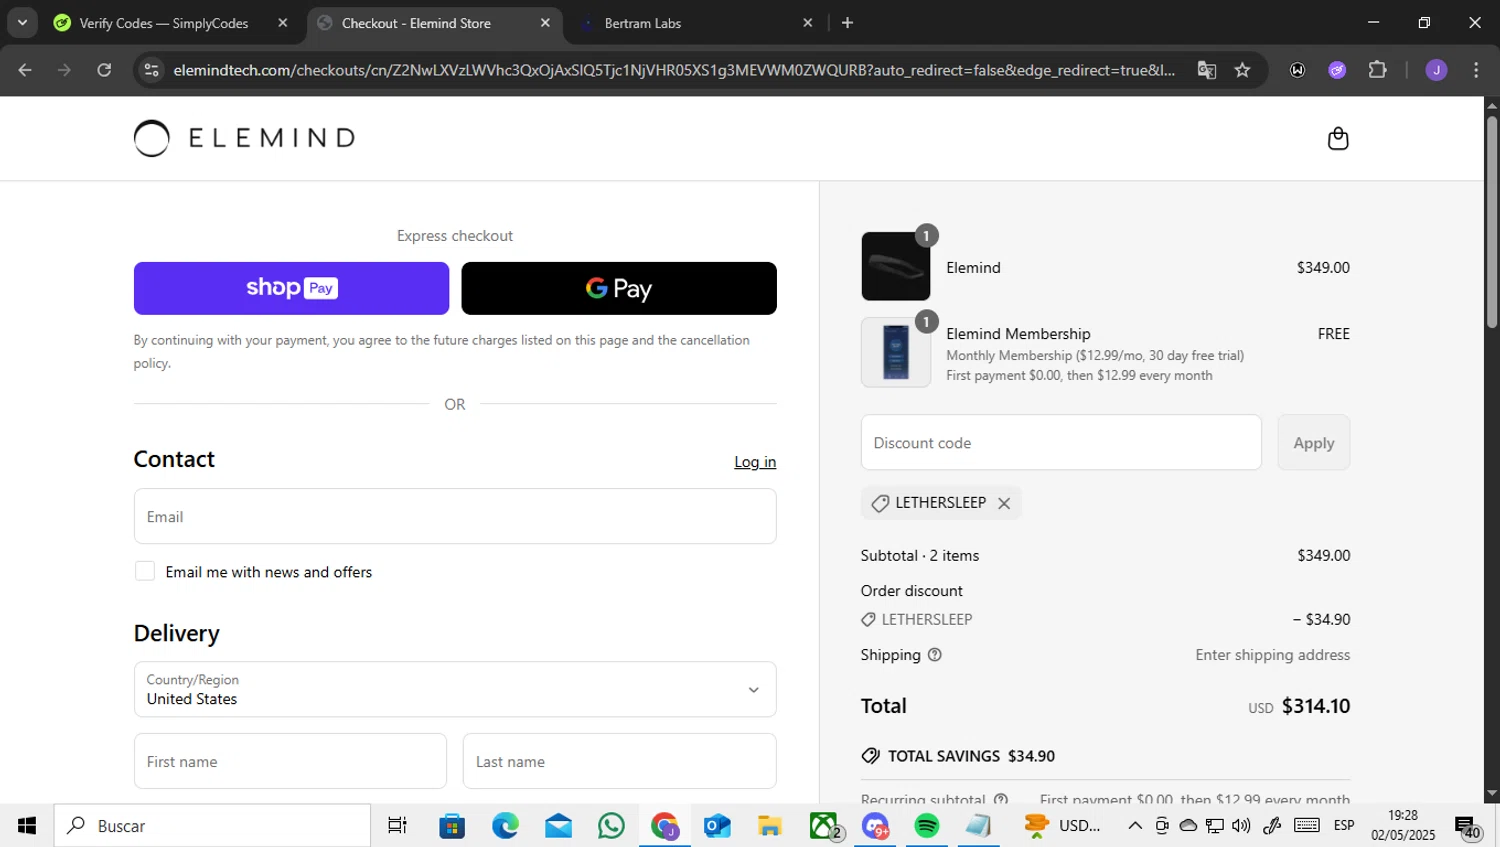Bookmark this page with star icon
Image resolution: width=1500 pixels, height=847 pixels.
coord(1242,70)
